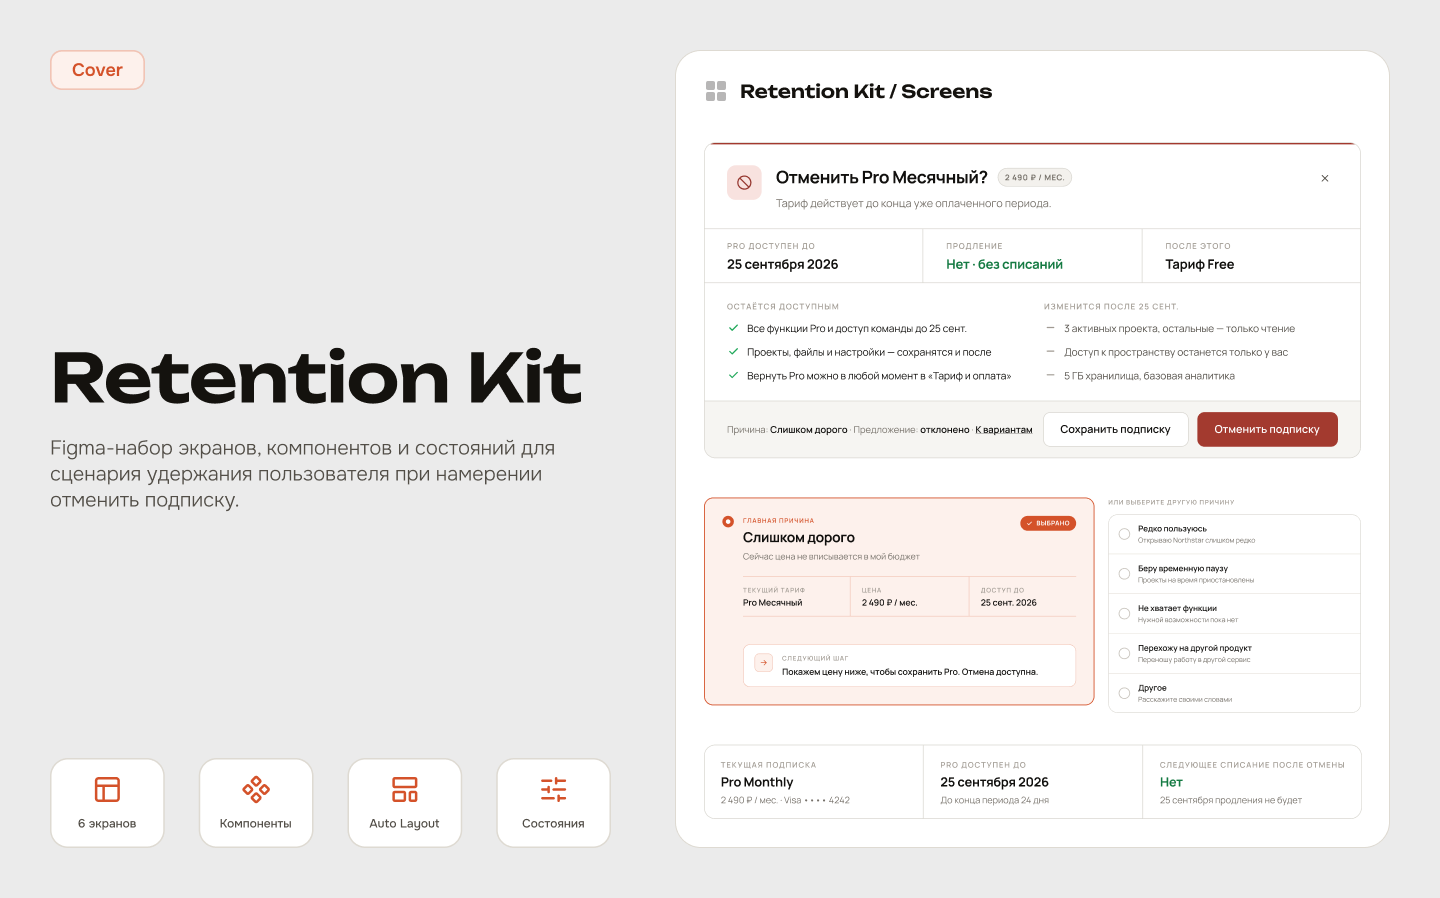Click the Отменить подписку button
The height and width of the screenshot is (898, 1440).
tap(1267, 430)
